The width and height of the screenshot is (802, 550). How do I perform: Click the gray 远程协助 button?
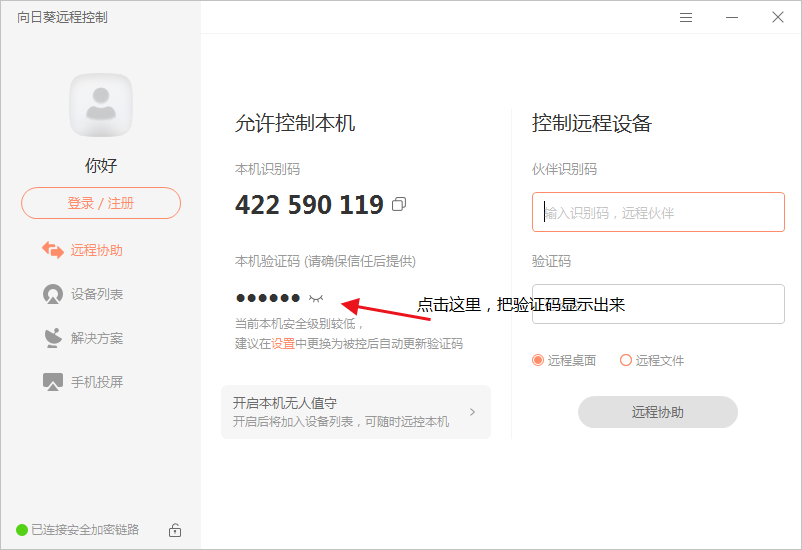[x=658, y=412]
